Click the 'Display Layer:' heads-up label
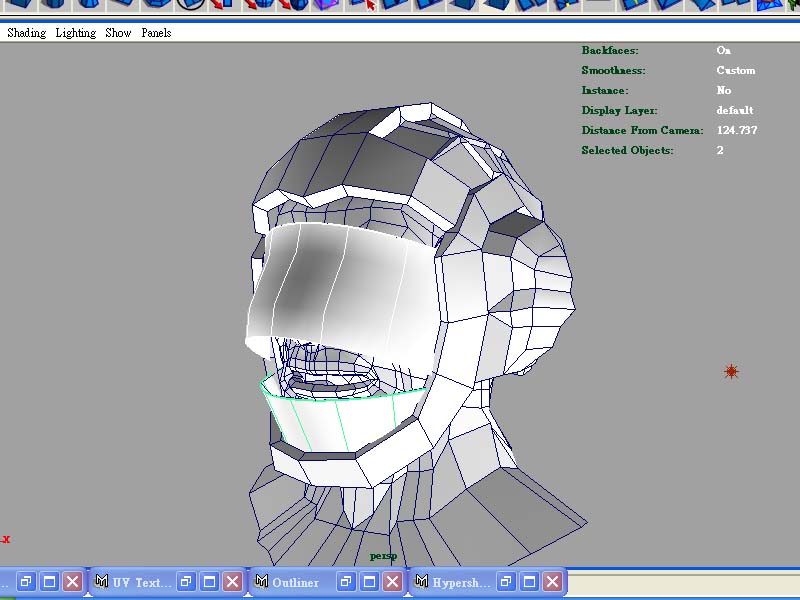Screen dimensions: 800x600 [619, 110]
